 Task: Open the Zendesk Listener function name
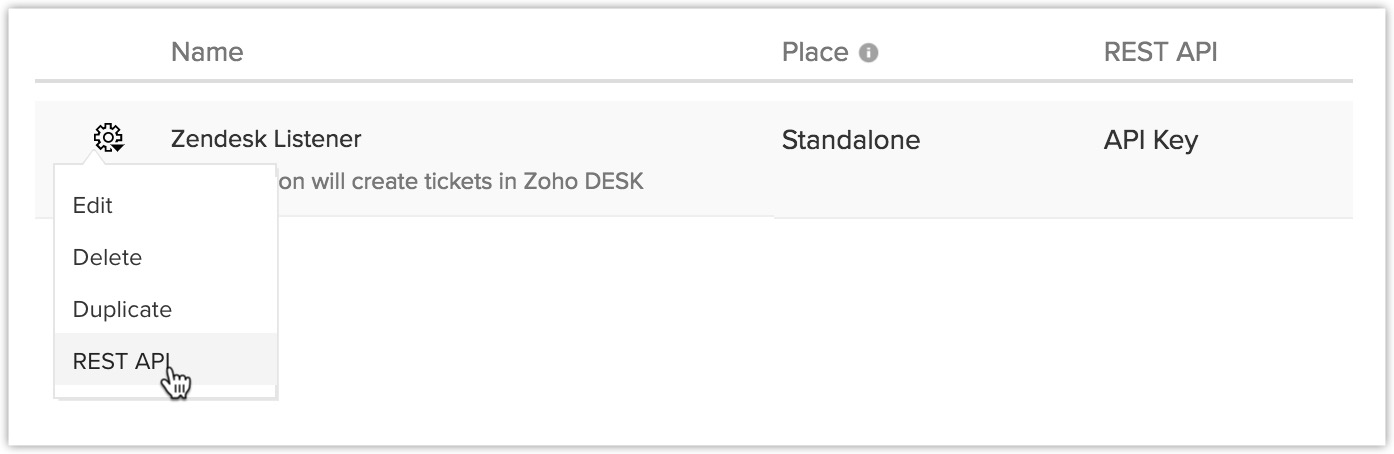(x=266, y=139)
